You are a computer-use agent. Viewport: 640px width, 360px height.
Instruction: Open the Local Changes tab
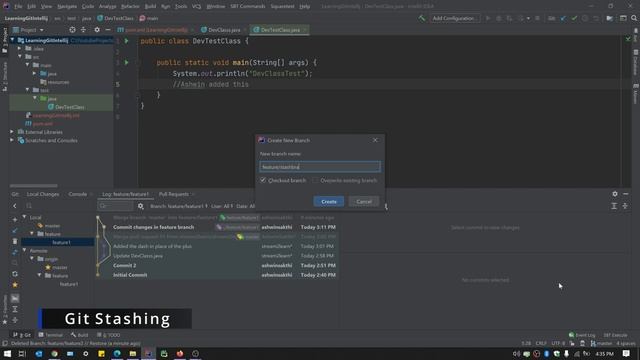43,194
